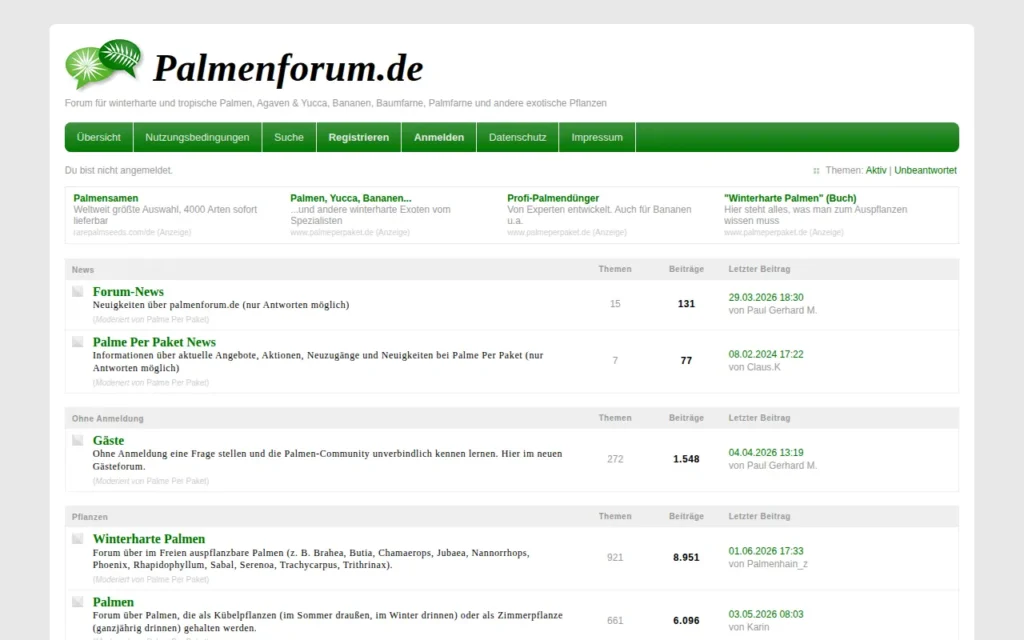
Task: Click the topic count 15 for Forum-News
Action: (615, 304)
